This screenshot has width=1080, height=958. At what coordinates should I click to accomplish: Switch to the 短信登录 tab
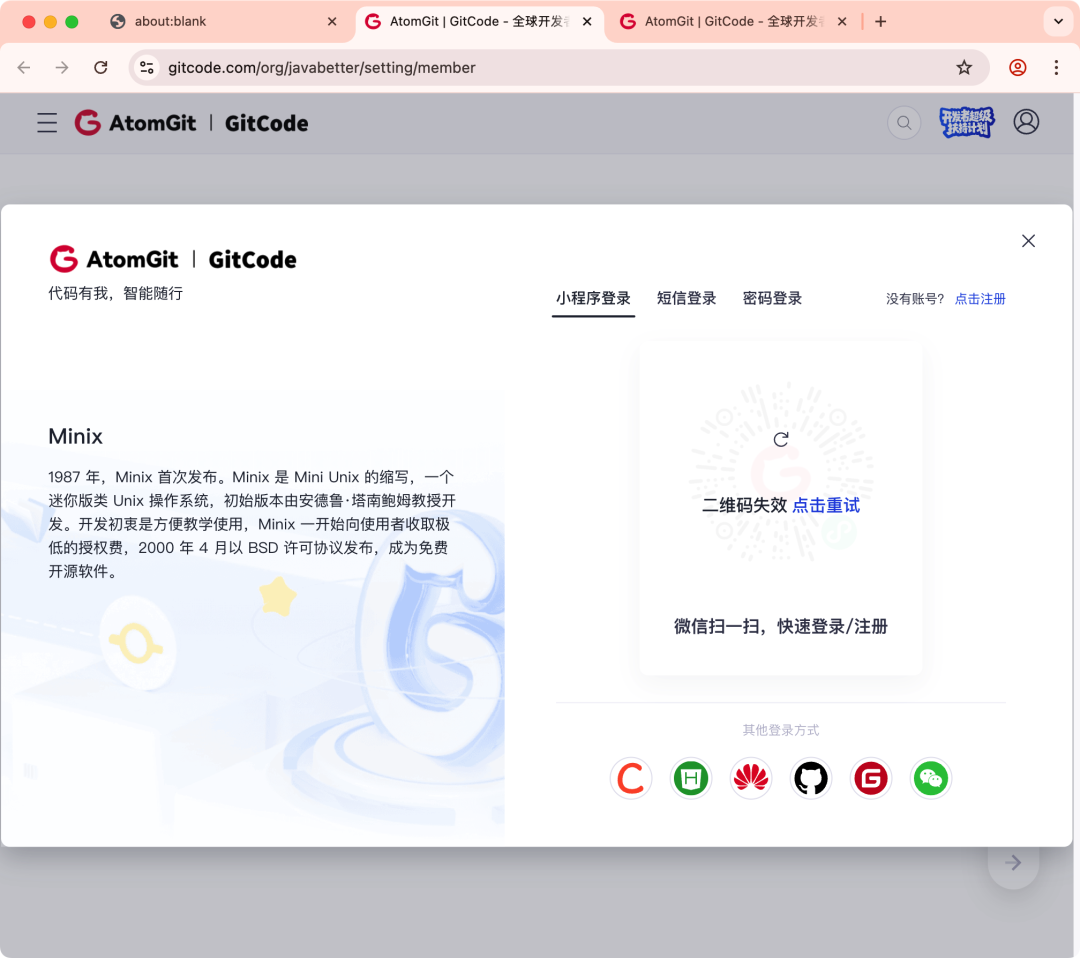point(687,298)
